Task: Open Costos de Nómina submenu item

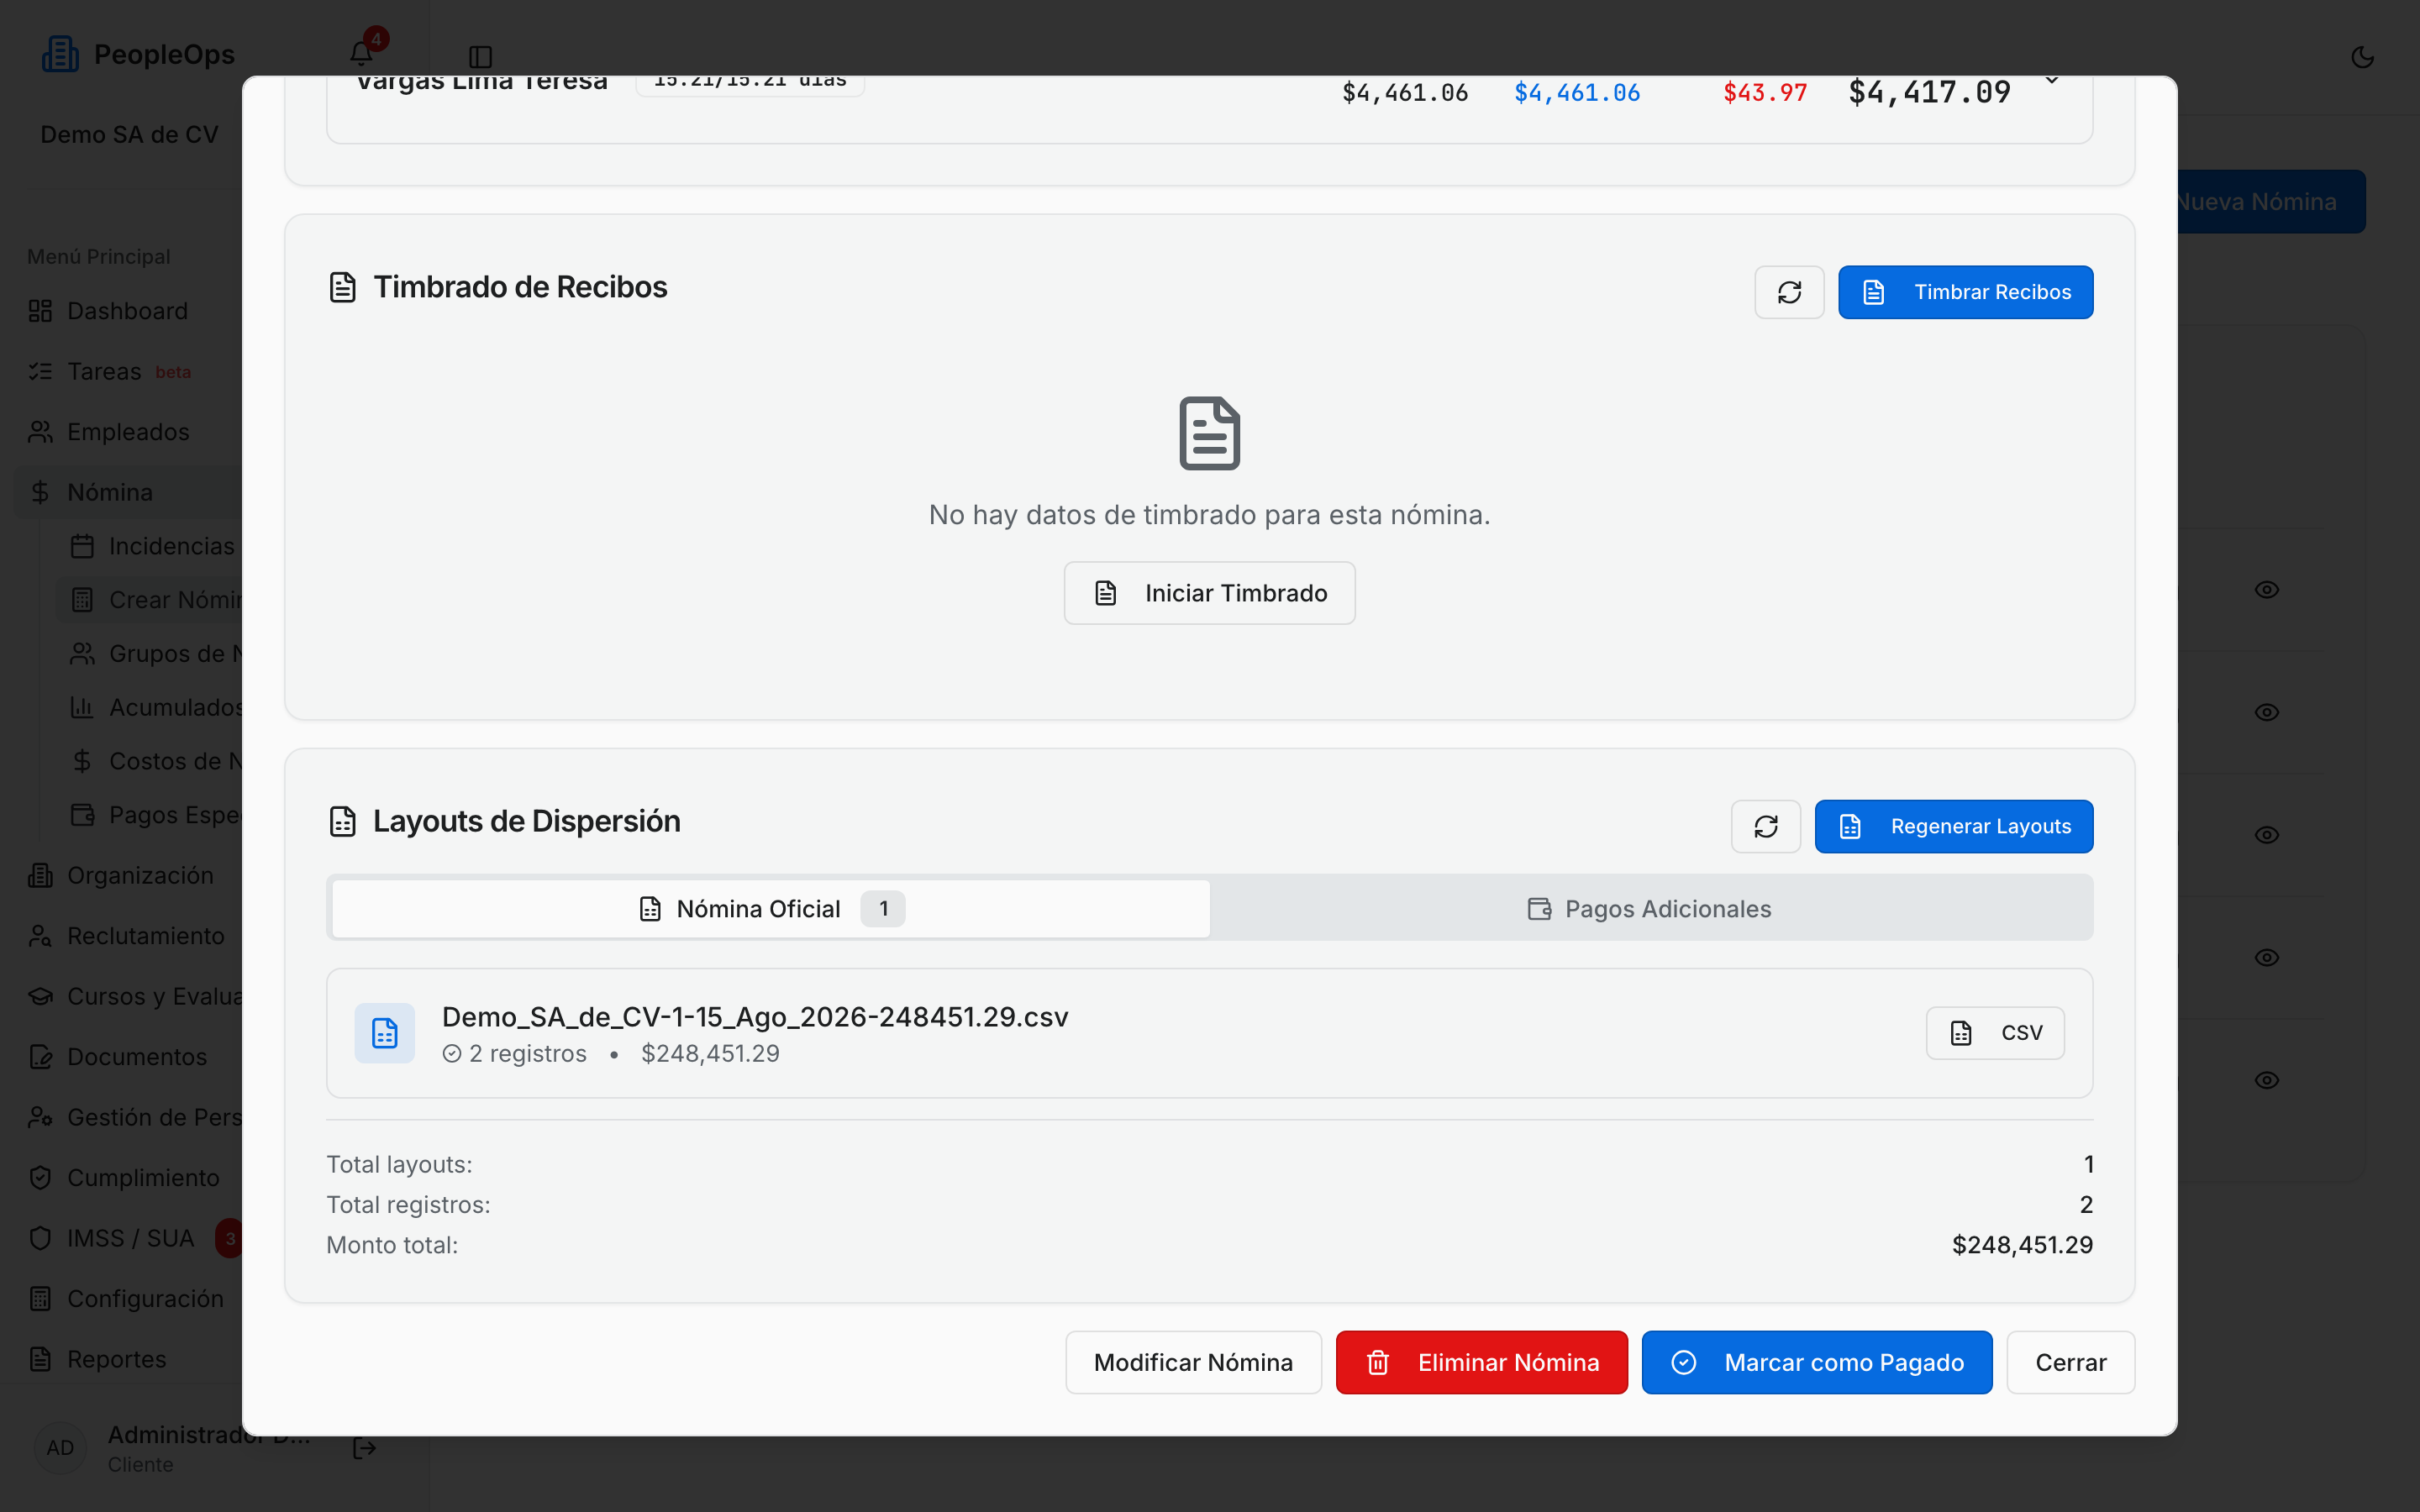Action: (150, 761)
